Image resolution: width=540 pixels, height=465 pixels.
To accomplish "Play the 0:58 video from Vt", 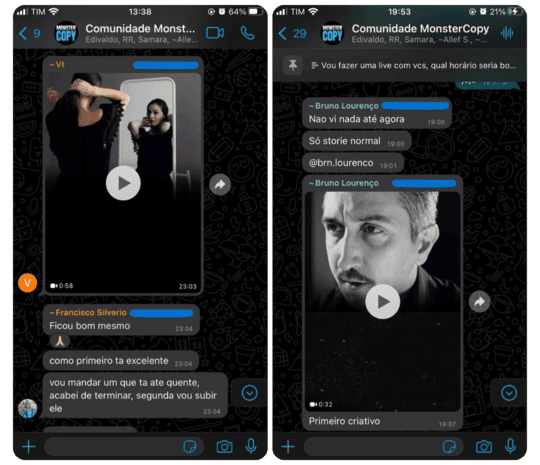I will click(x=123, y=183).
